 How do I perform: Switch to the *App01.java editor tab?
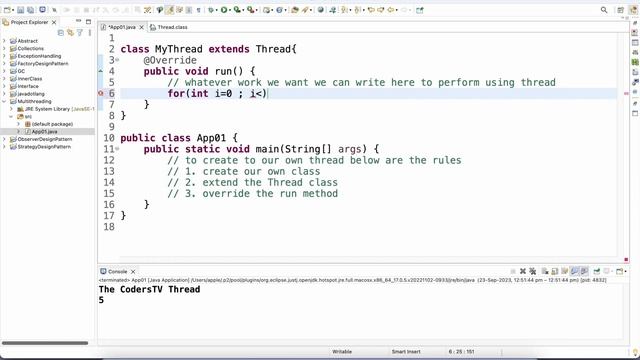coord(122,27)
